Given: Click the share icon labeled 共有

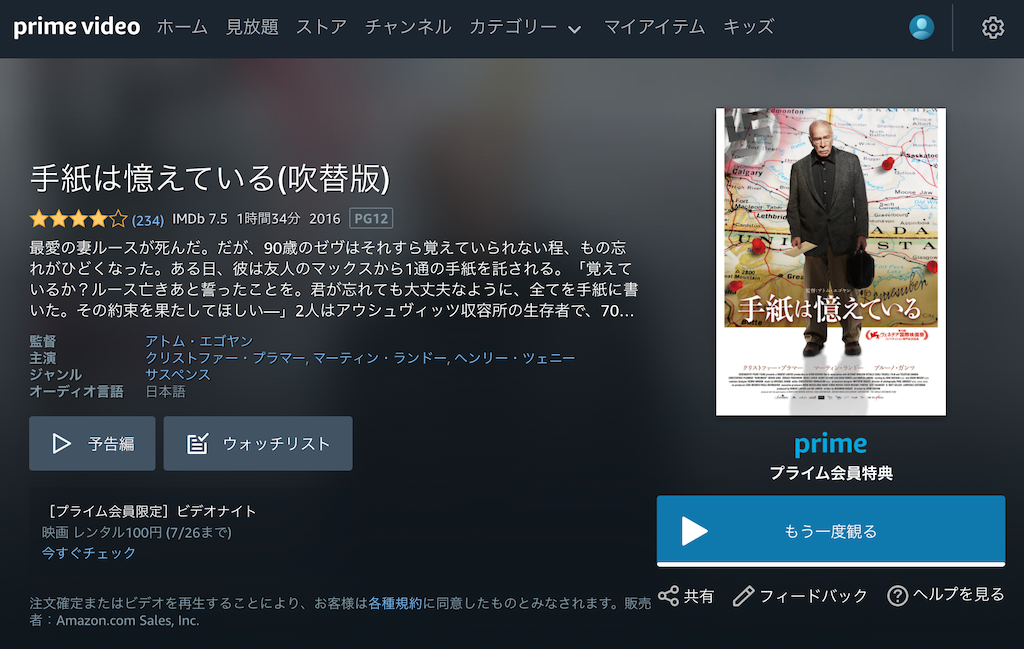Looking at the screenshot, I should 668,595.
